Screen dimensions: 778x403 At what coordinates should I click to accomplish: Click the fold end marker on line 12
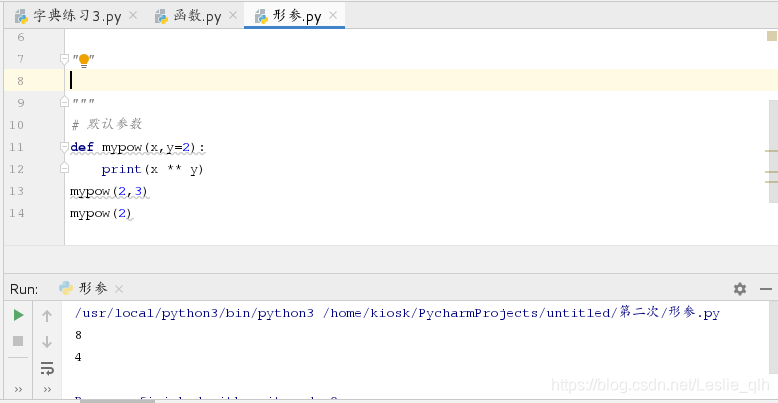point(65,169)
